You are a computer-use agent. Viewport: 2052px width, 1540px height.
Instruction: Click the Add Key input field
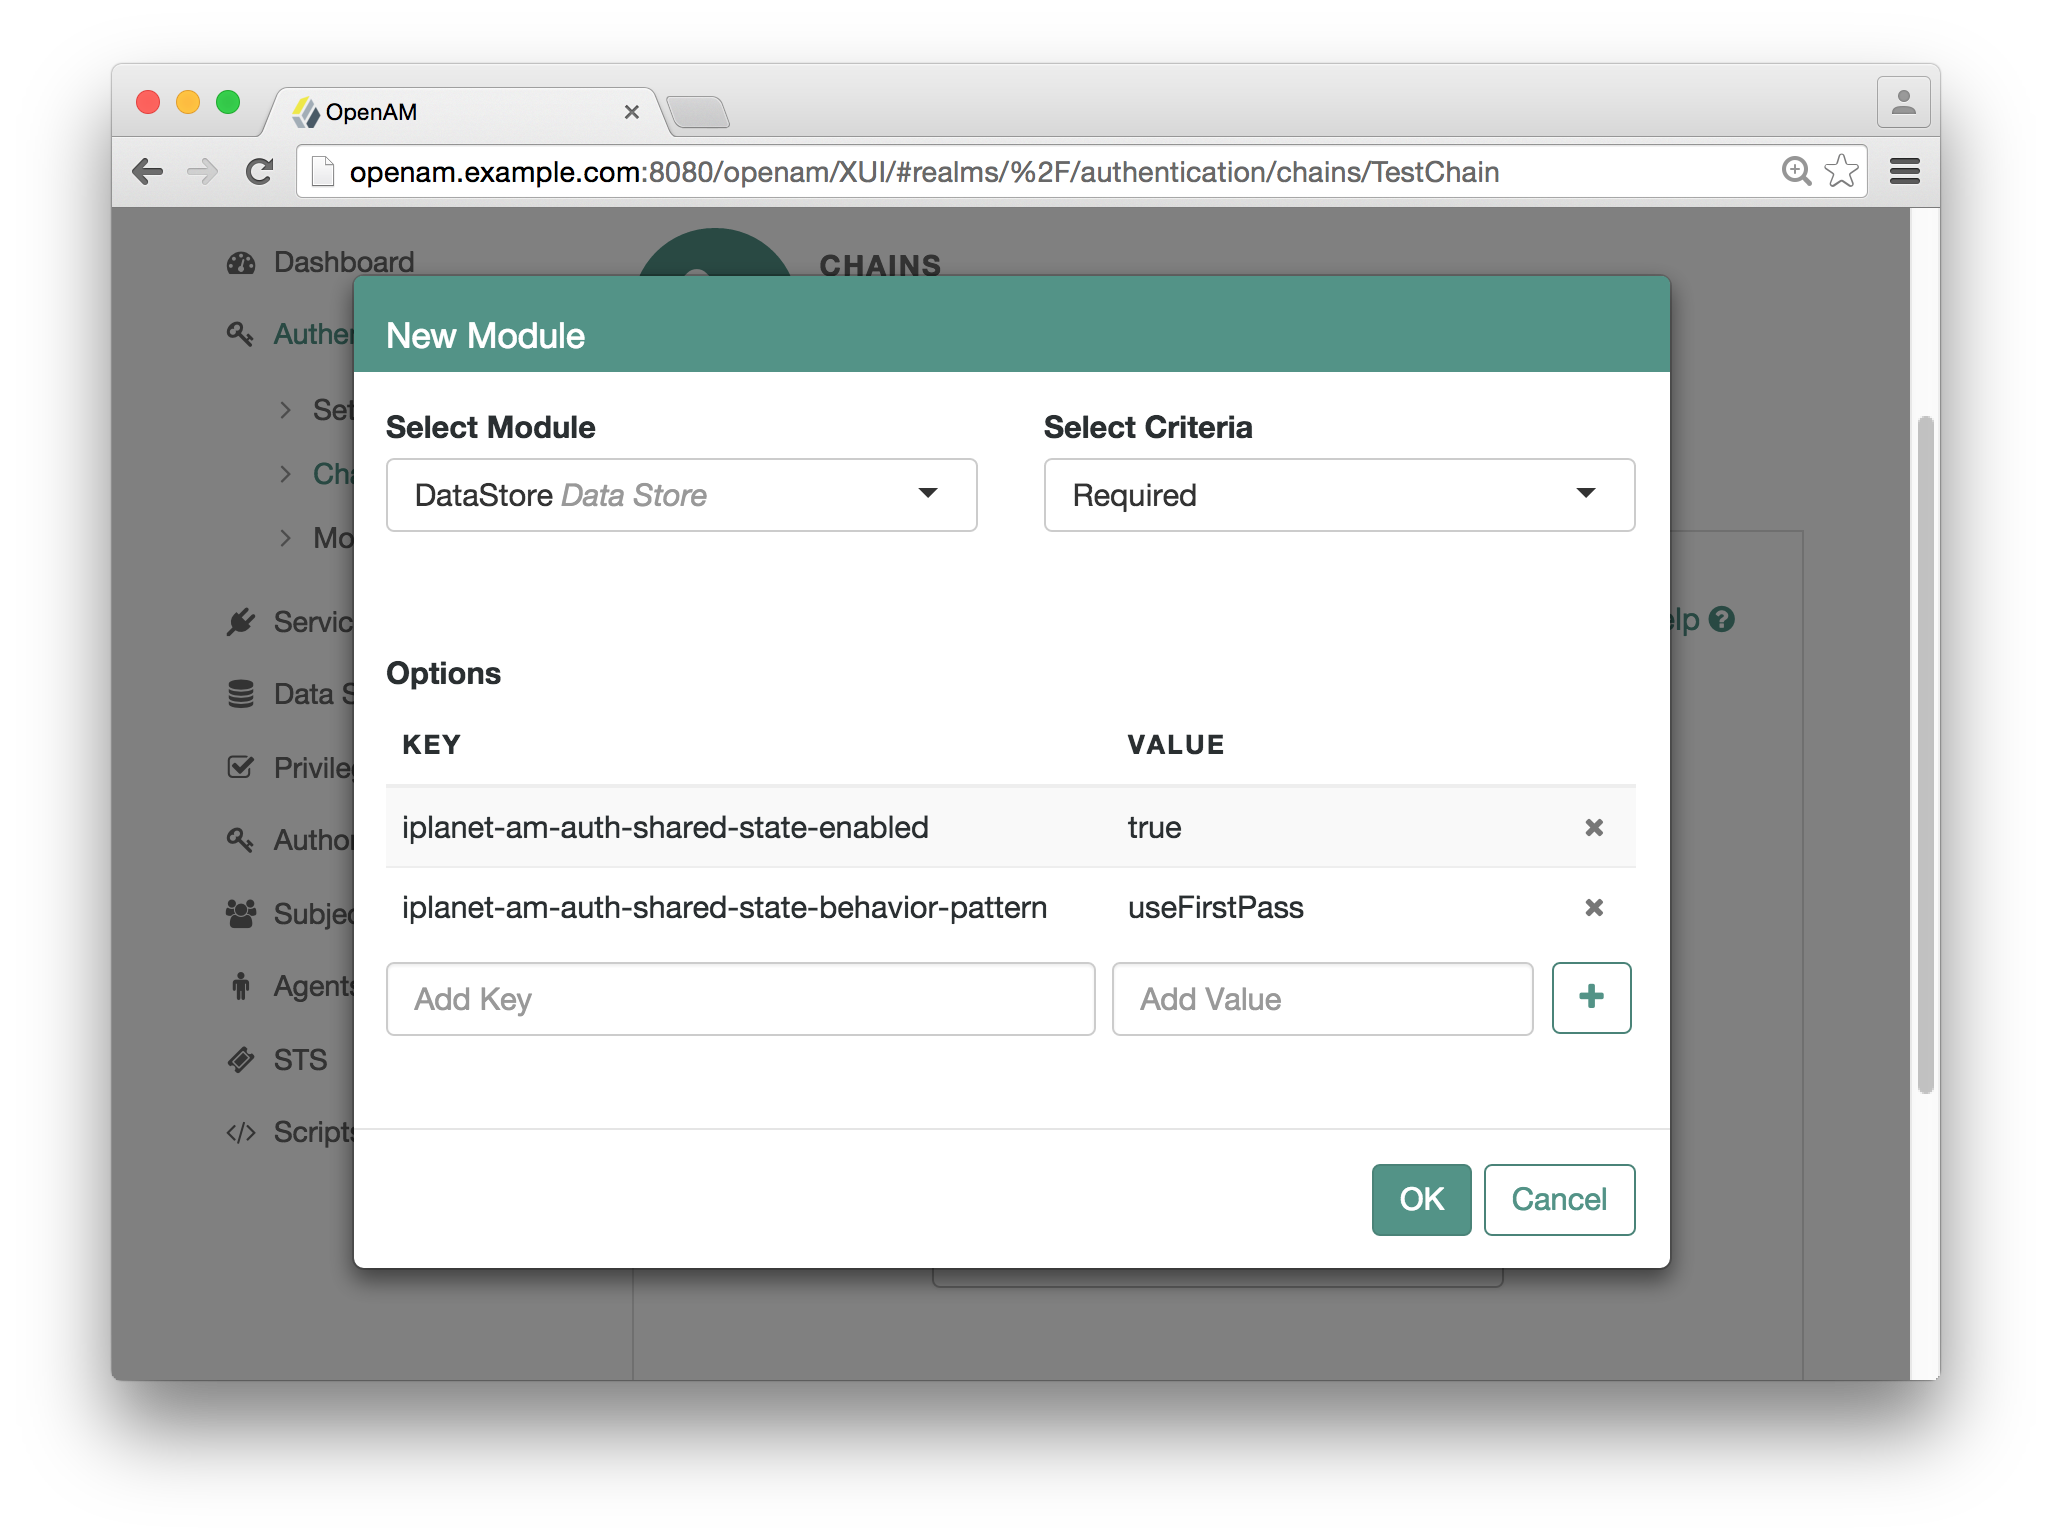(740, 998)
